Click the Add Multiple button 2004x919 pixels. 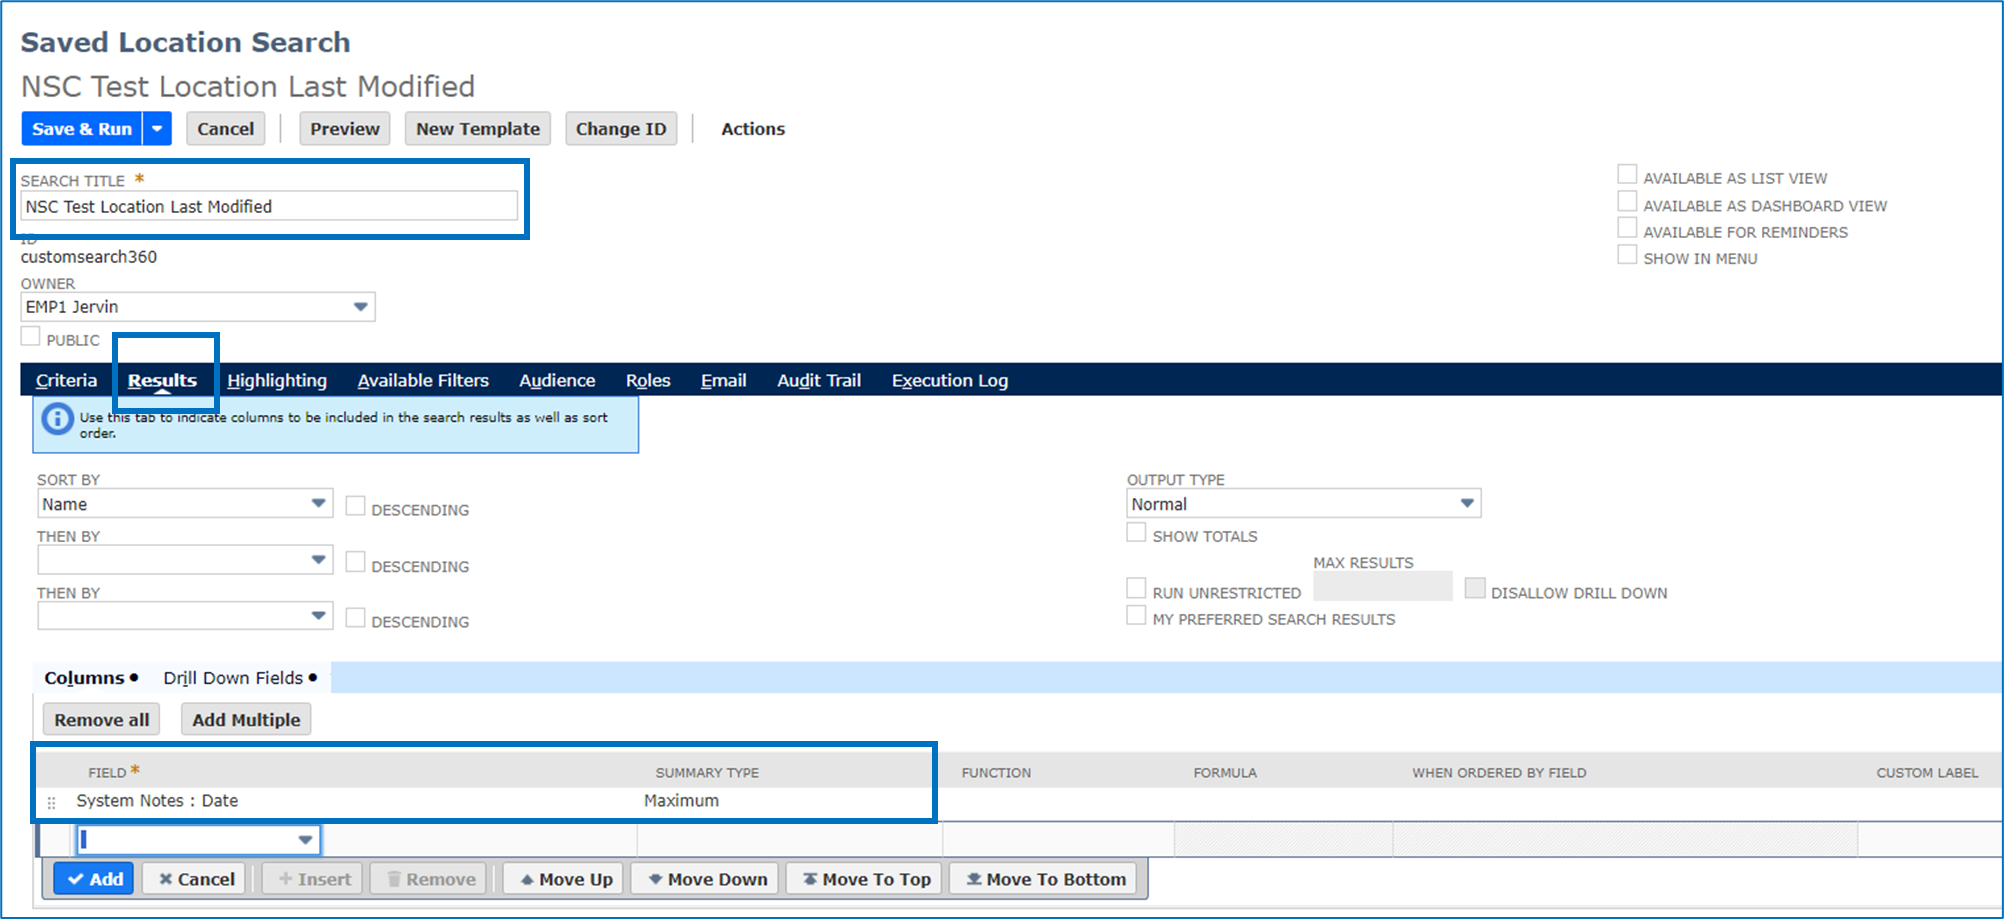(246, 720)
